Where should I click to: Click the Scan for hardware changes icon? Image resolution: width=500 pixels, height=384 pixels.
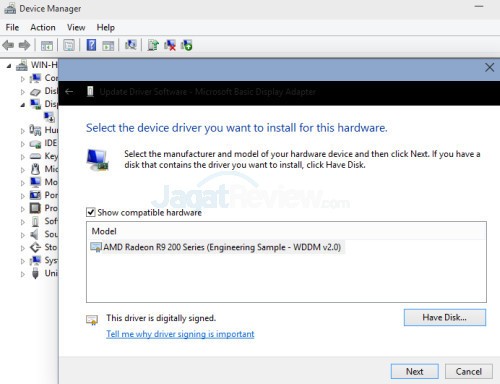131,45
